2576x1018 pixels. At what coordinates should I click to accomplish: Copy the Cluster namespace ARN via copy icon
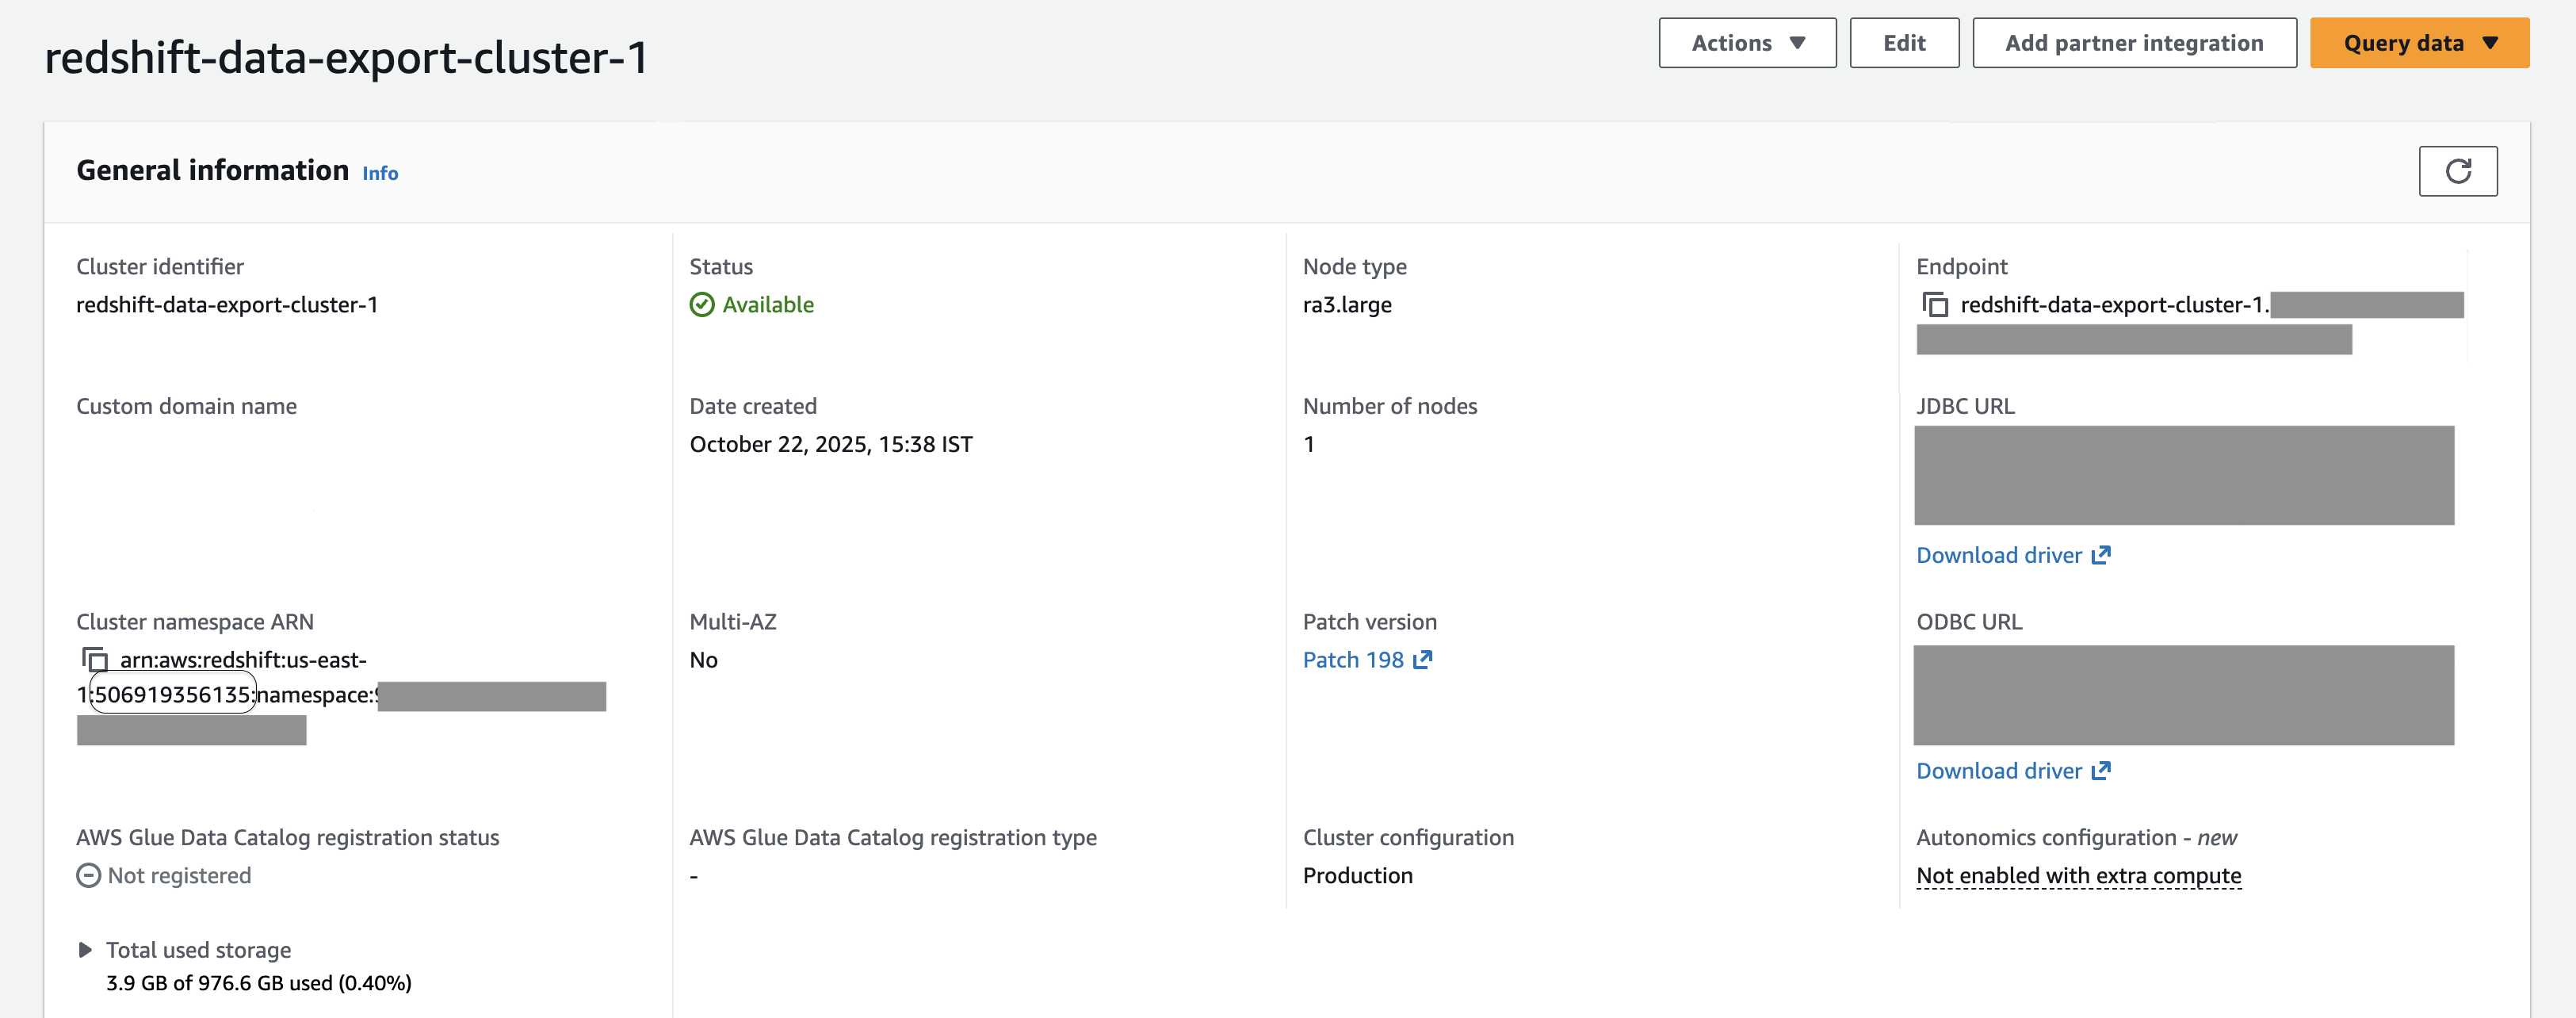[95, 660]
